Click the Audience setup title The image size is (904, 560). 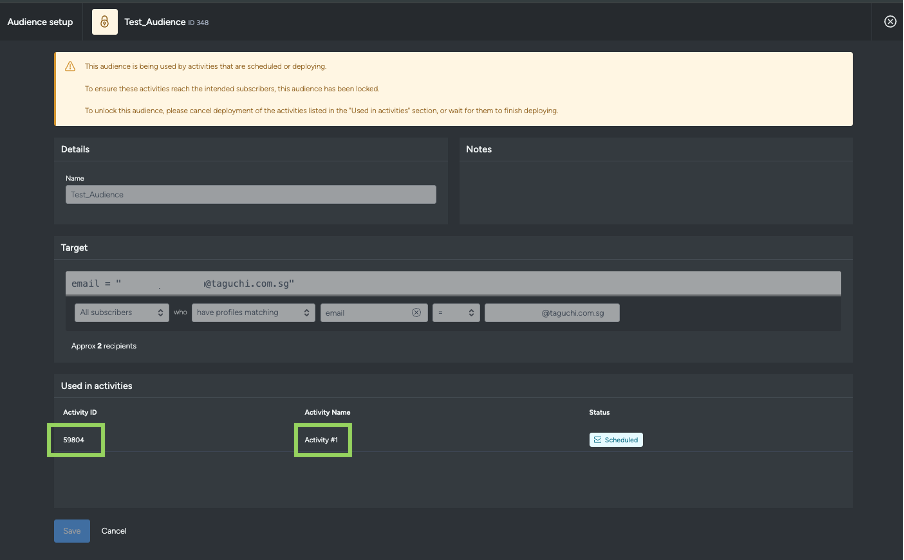click(x=40, y=22)
